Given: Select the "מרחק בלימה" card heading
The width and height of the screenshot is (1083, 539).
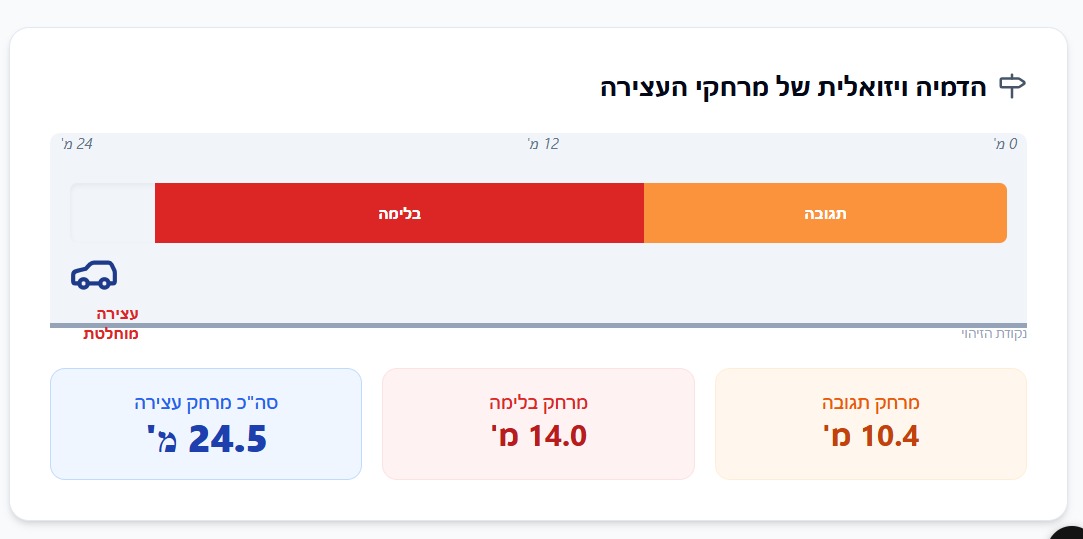Looking at the screenshot, I should [538, 403].
